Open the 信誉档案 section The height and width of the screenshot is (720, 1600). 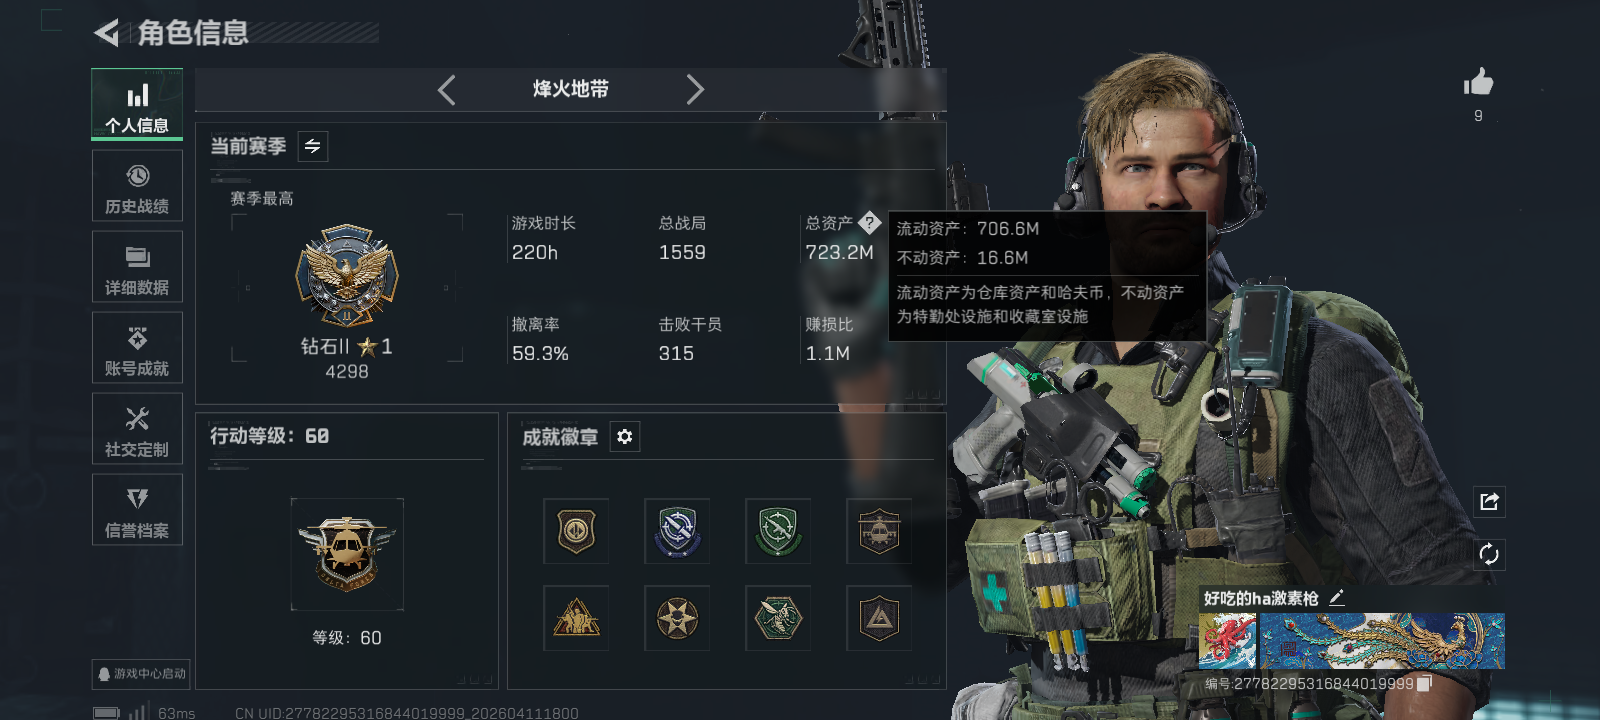pos(137,510)
